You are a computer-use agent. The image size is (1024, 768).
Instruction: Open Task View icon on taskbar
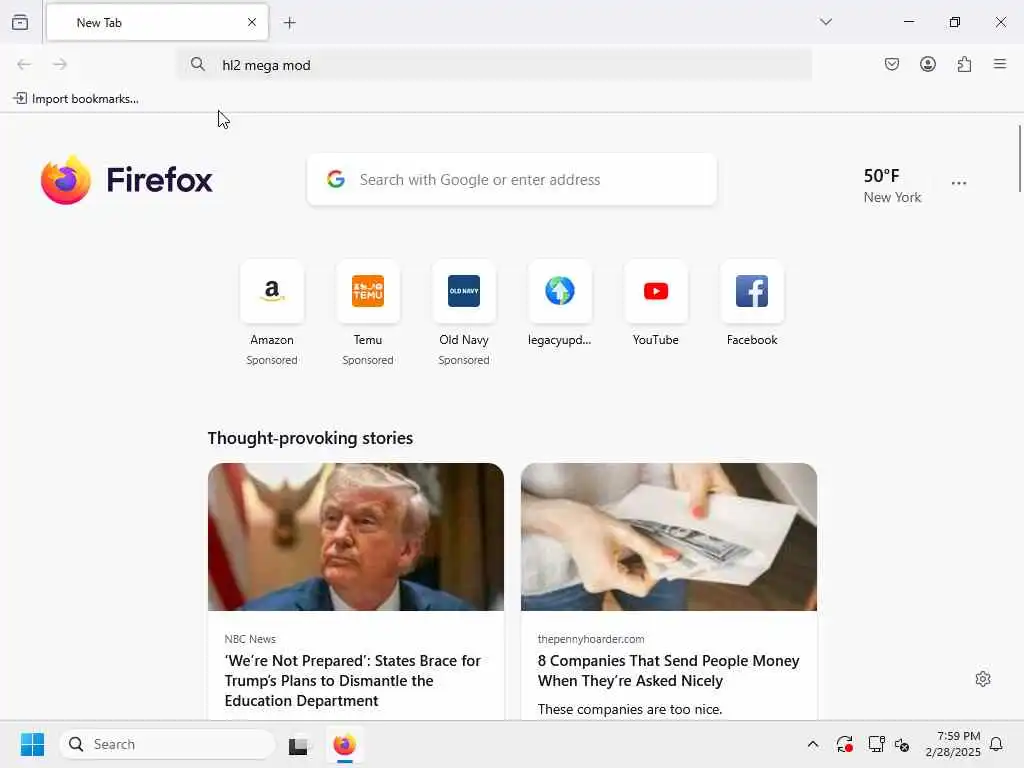coord(298,745)
